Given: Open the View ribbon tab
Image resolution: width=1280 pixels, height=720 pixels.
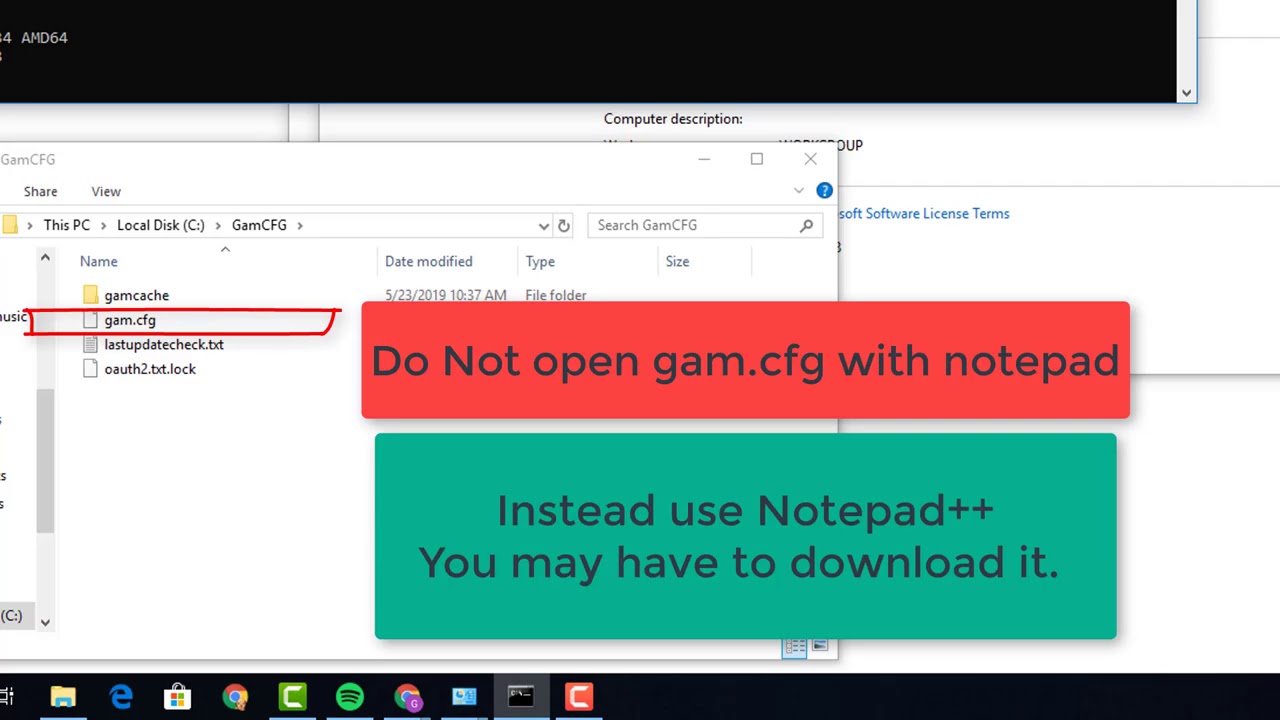Looking at the screenshot, I should click(x=106, y=191).
